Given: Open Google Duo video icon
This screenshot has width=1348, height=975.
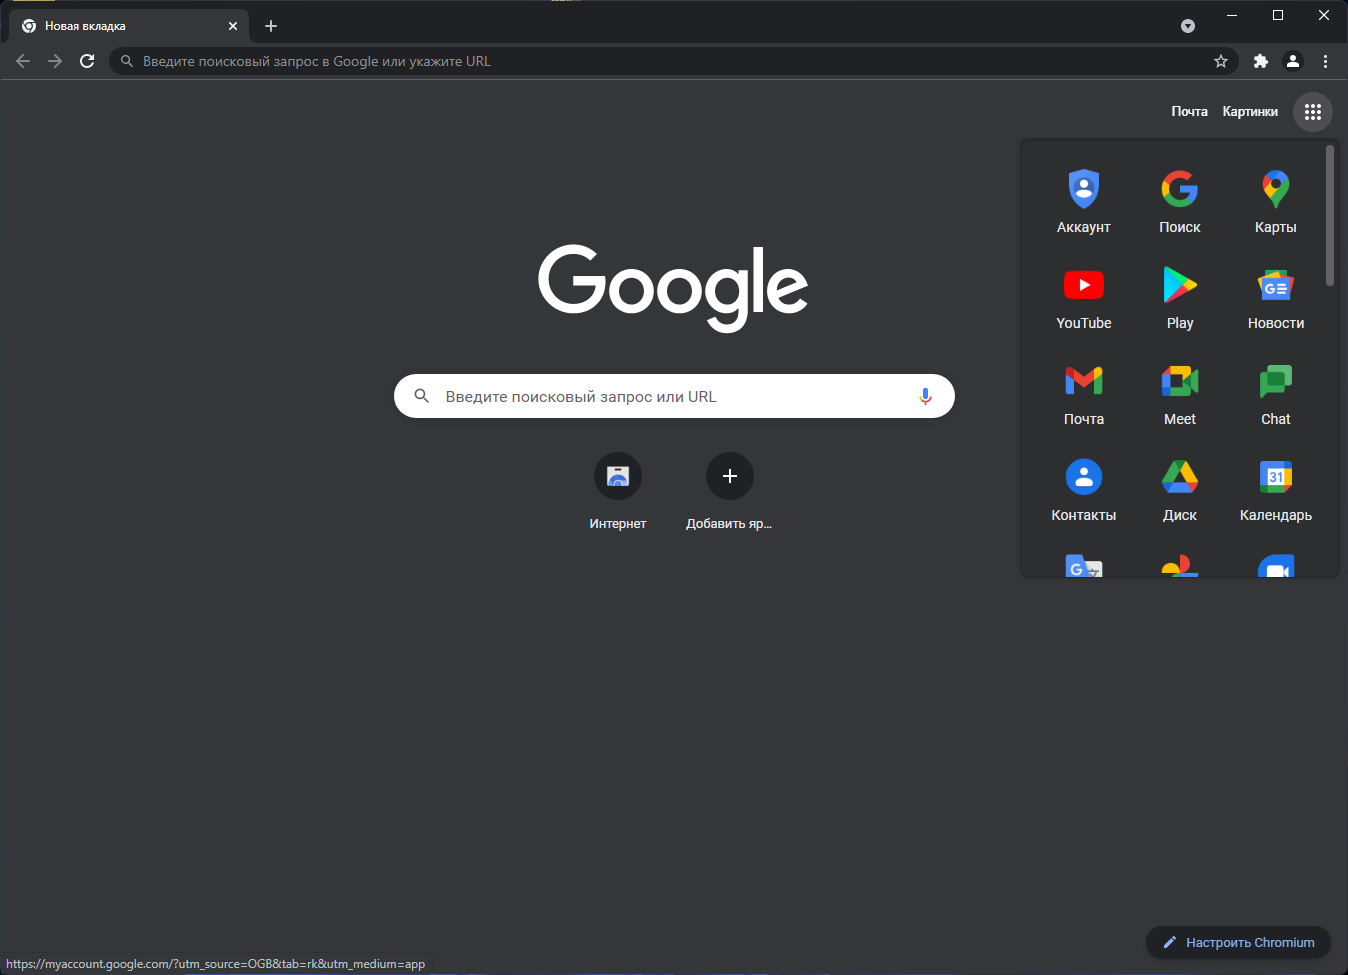Looking at the screenshot, I should (x=1276, y=566).
